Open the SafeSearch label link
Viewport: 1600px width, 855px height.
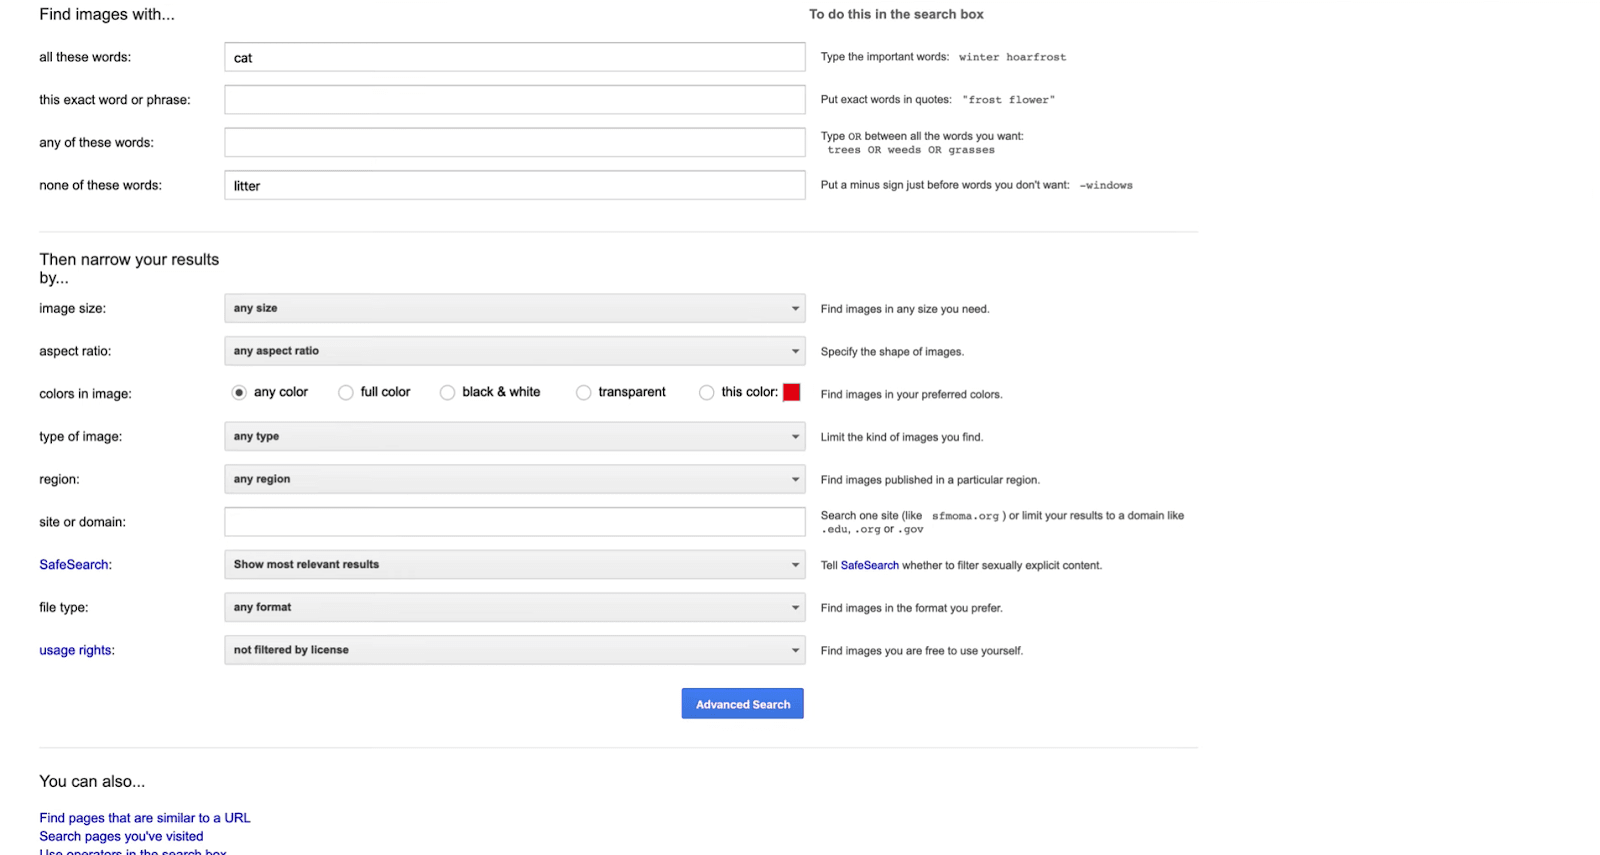pos(74,565)
